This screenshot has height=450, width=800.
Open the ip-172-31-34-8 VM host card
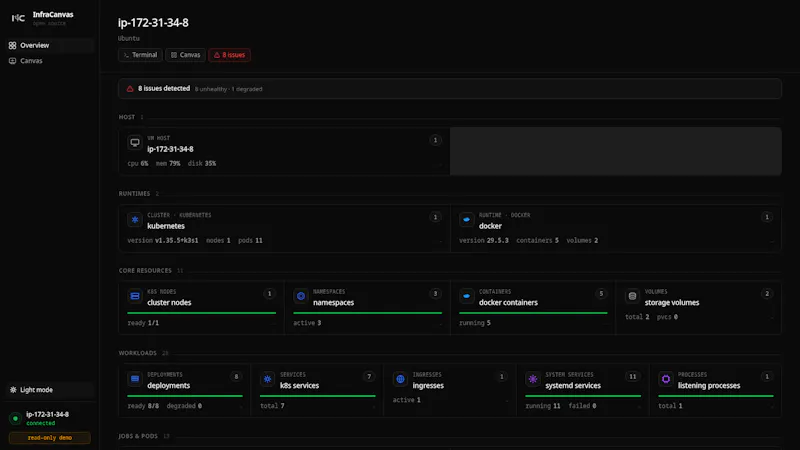click(x=284, y=151)
